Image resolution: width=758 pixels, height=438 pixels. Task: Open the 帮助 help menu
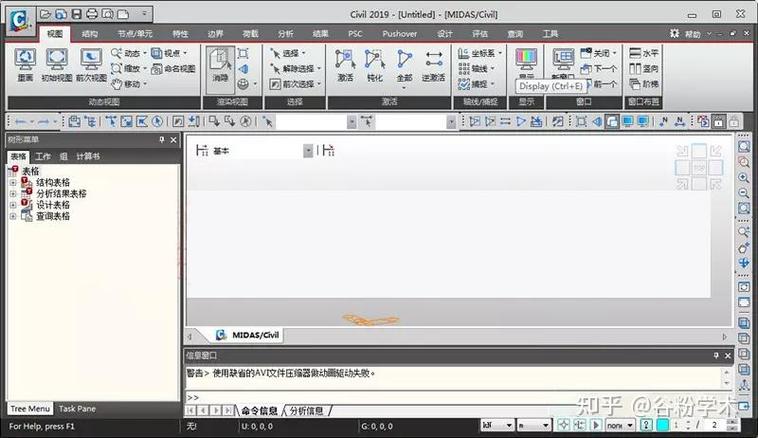(x=692, y=34)
